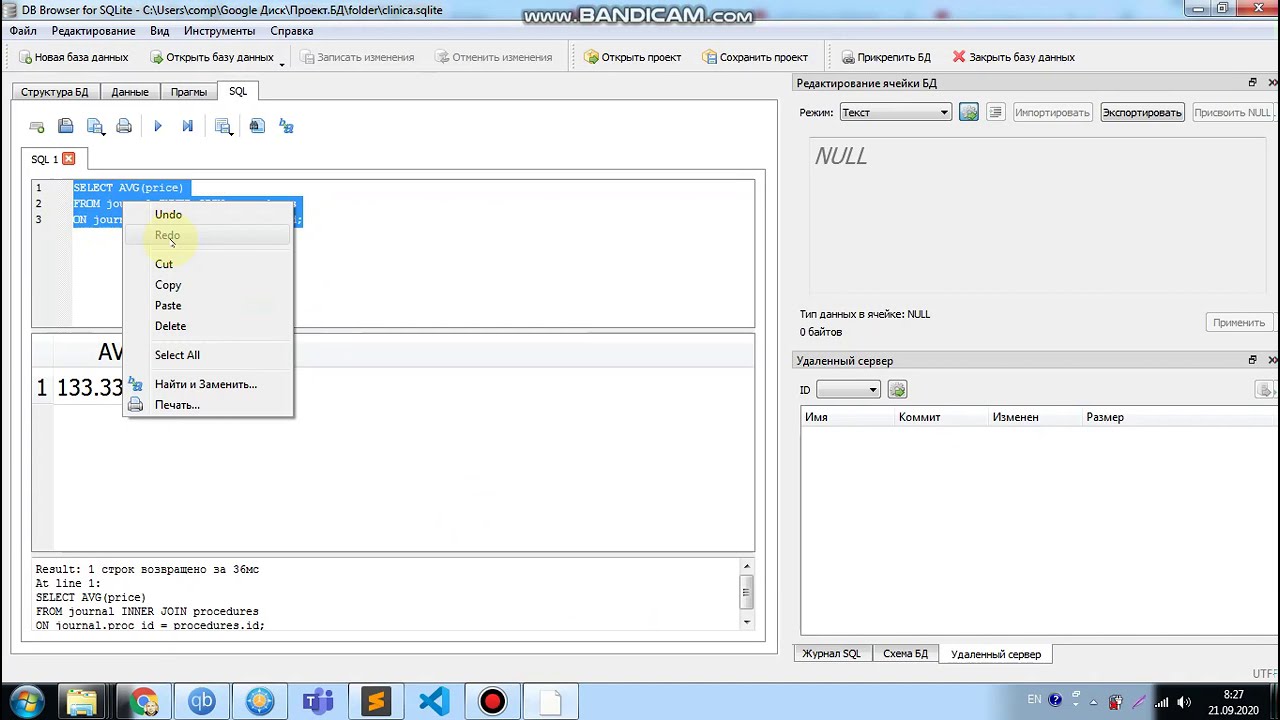Choose Undo from the context menu

(x=208, y=214)
